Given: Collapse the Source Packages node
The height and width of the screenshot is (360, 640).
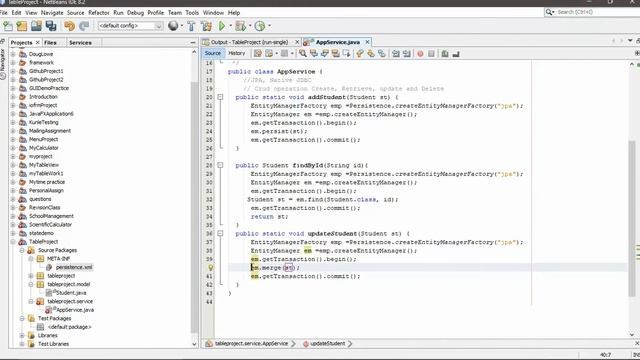Looking at the screenshot, I should (22, 250).
